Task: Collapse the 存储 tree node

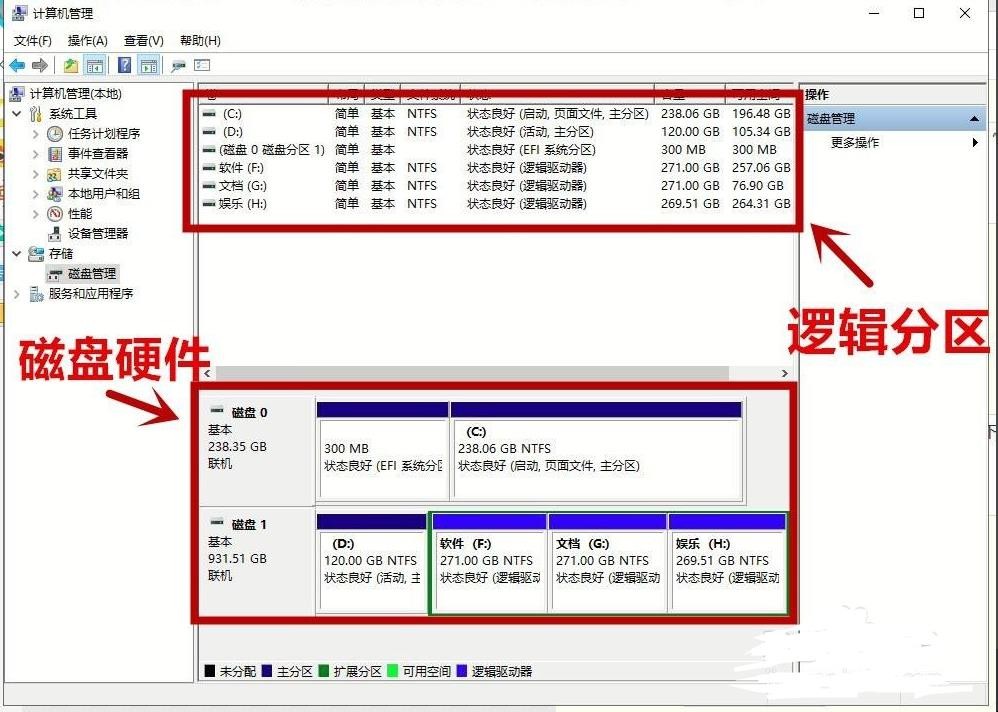Action: click(17, 254)
